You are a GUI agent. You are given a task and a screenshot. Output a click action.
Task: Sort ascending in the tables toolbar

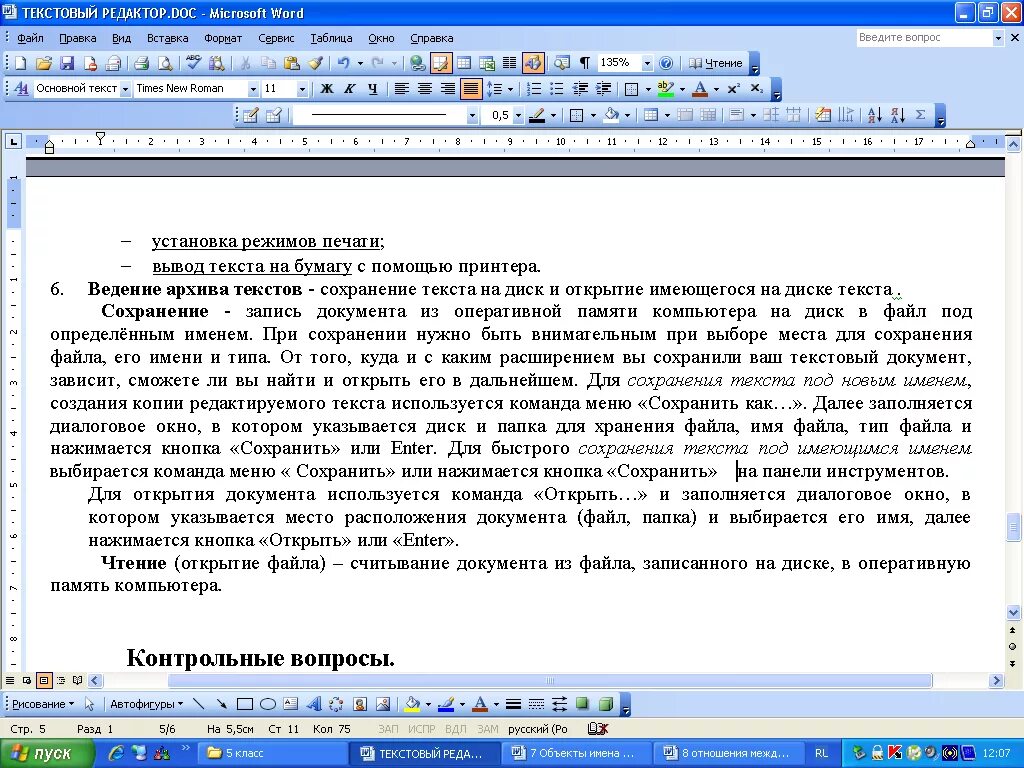(874, 116)
